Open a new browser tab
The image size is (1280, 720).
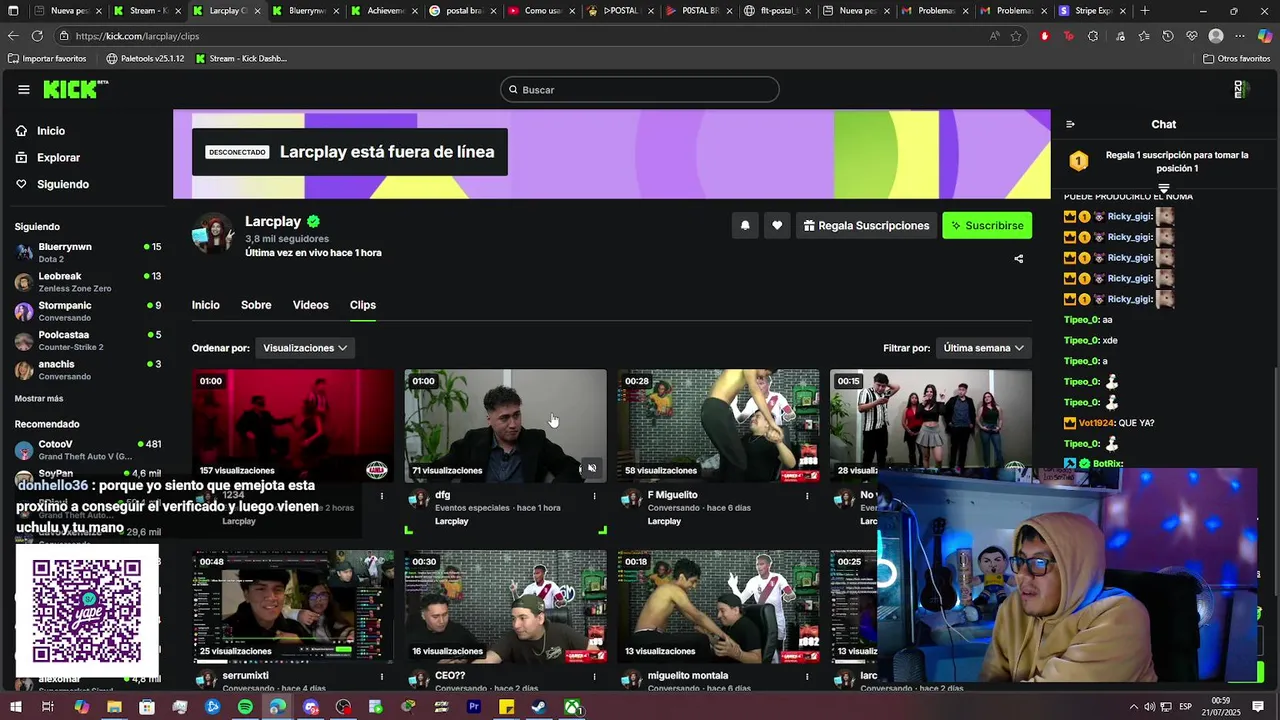pyautogui.click(x=1145, y=11)
